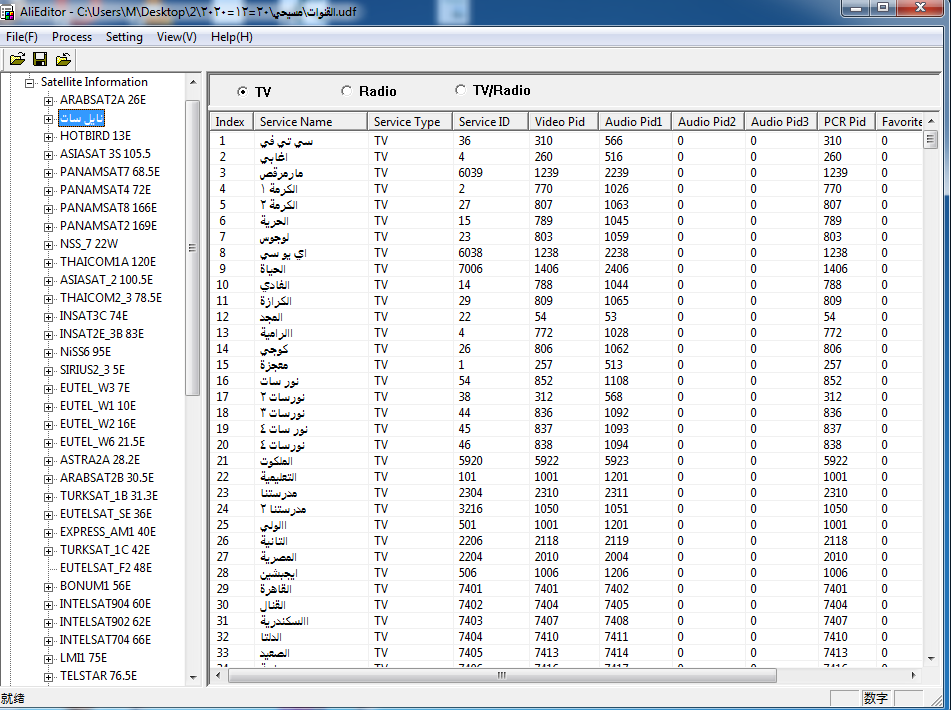Viewport: 951px width, 710px height.
Task: Expand the BONUM1 56E node
Action: click(49, 587)
